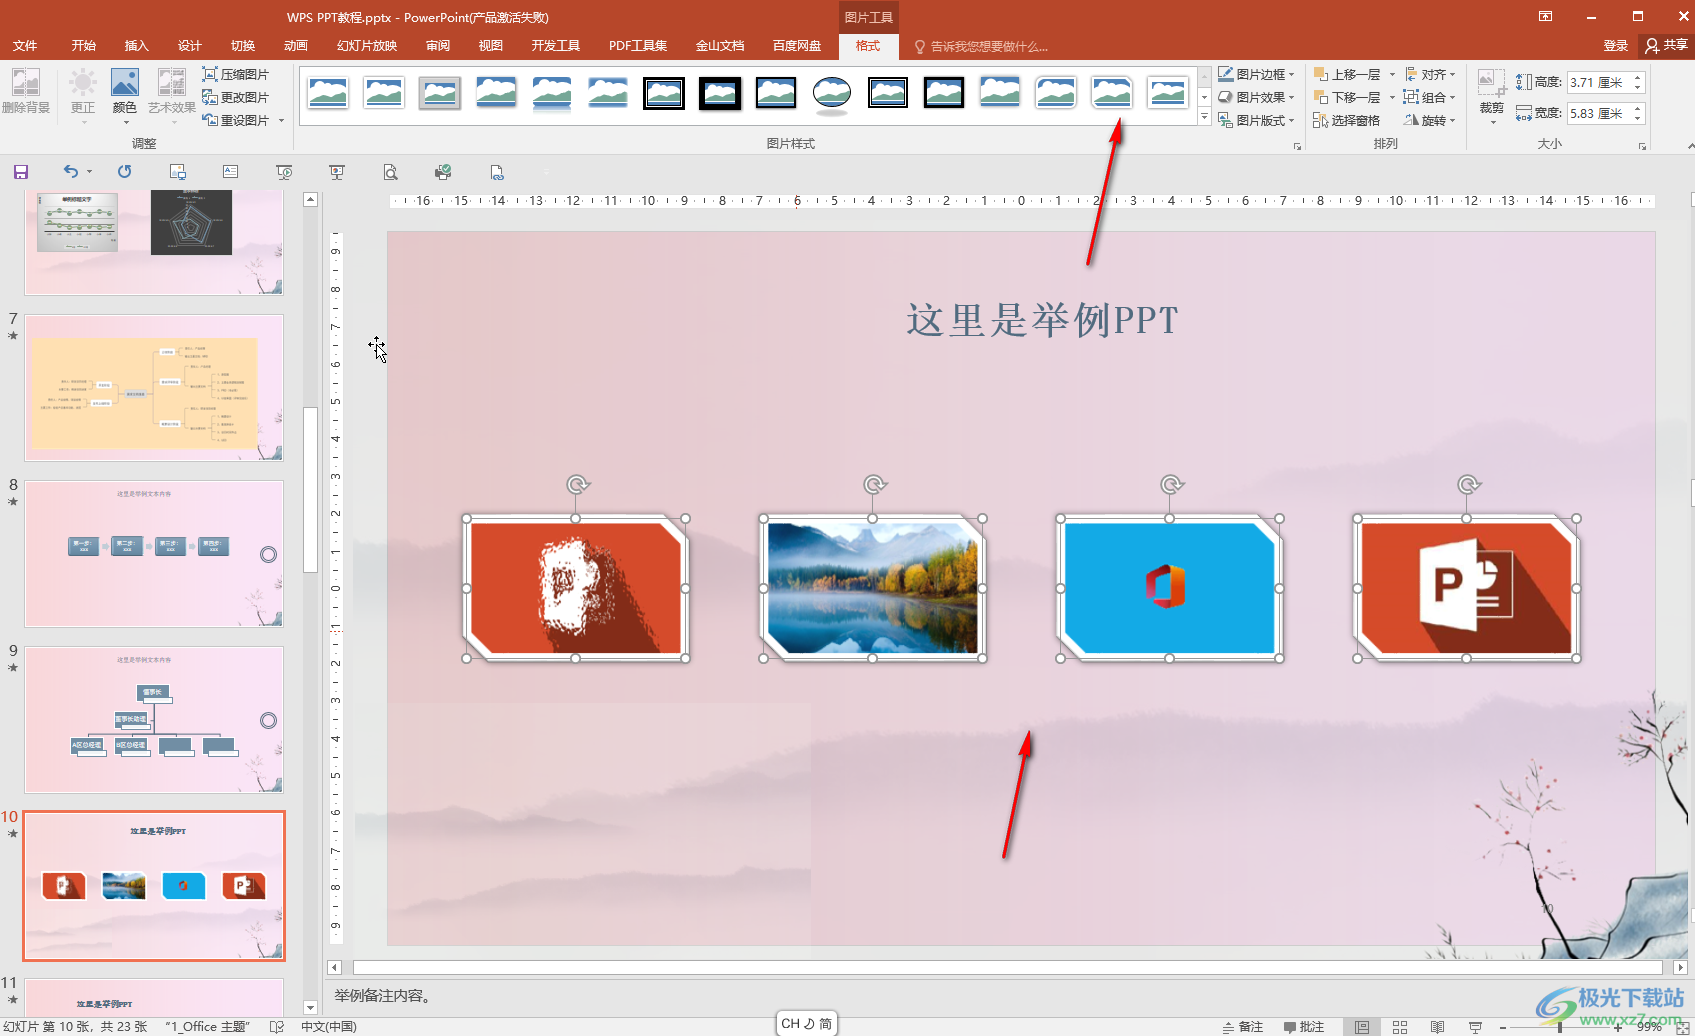Click the notes area text 举例备注内容
This screenshot has width=1695, height=1036.
(x=384, y=996)
